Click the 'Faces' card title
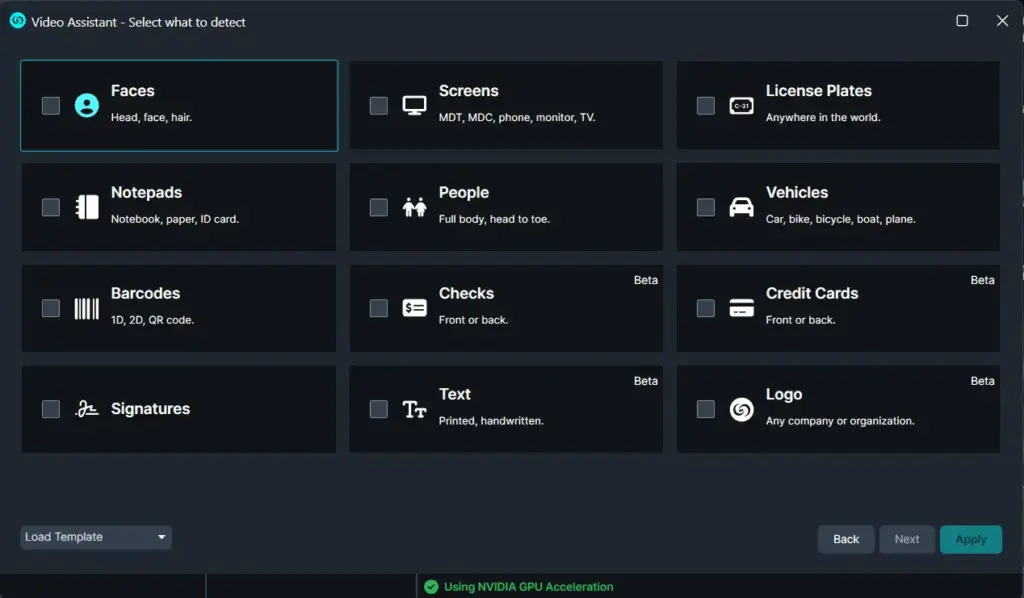 pyautogui.click(x=133, y=91)
